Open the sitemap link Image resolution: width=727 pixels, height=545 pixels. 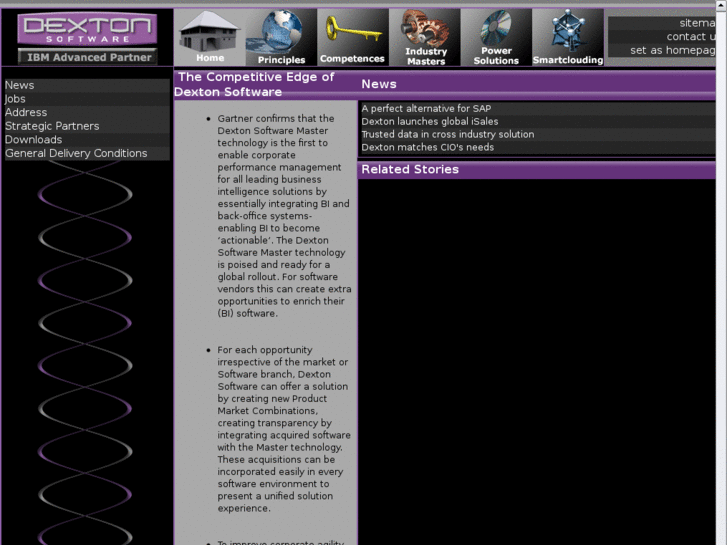[697, 23]
